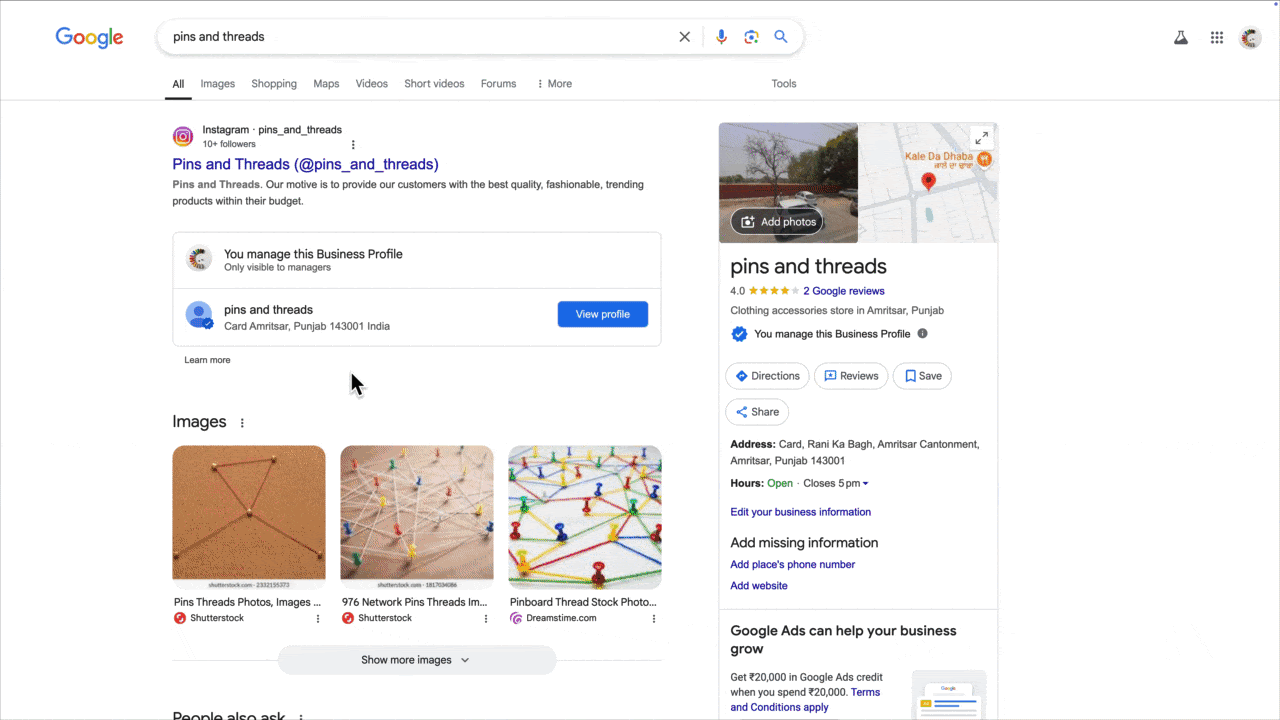Click the blue search magnifier icon
1280x720 pixels.
point(781,37)
